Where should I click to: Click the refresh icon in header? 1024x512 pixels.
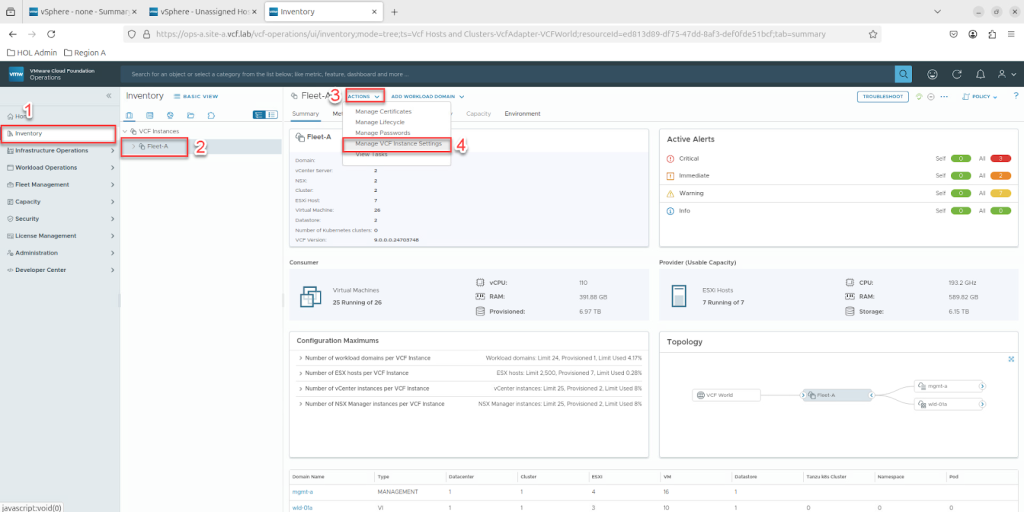(x=957, y=74)
